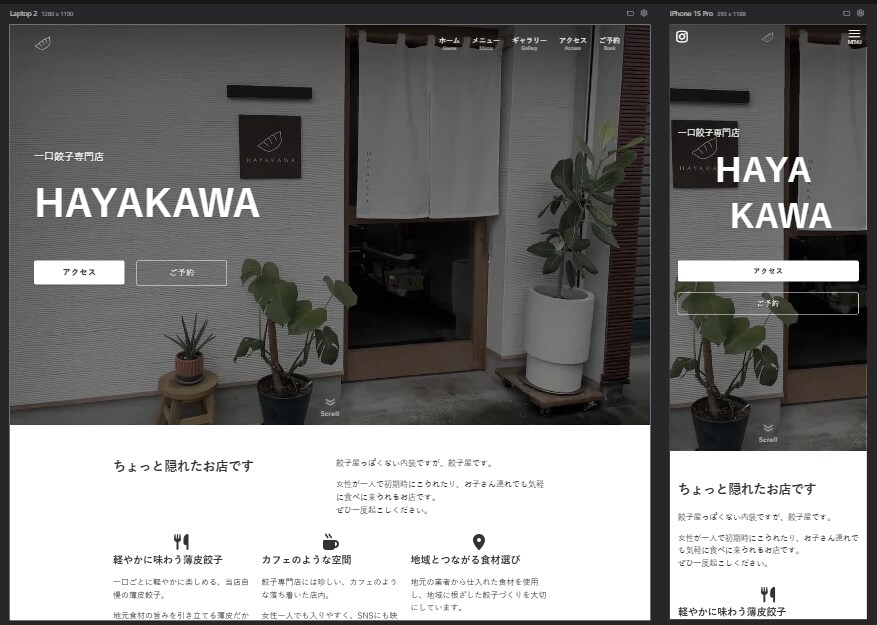Image resolution: width=877 pixels, height=625 pixels.
Task: Click the white アクセス button in the laptop hero
Action: coord(79,272)
